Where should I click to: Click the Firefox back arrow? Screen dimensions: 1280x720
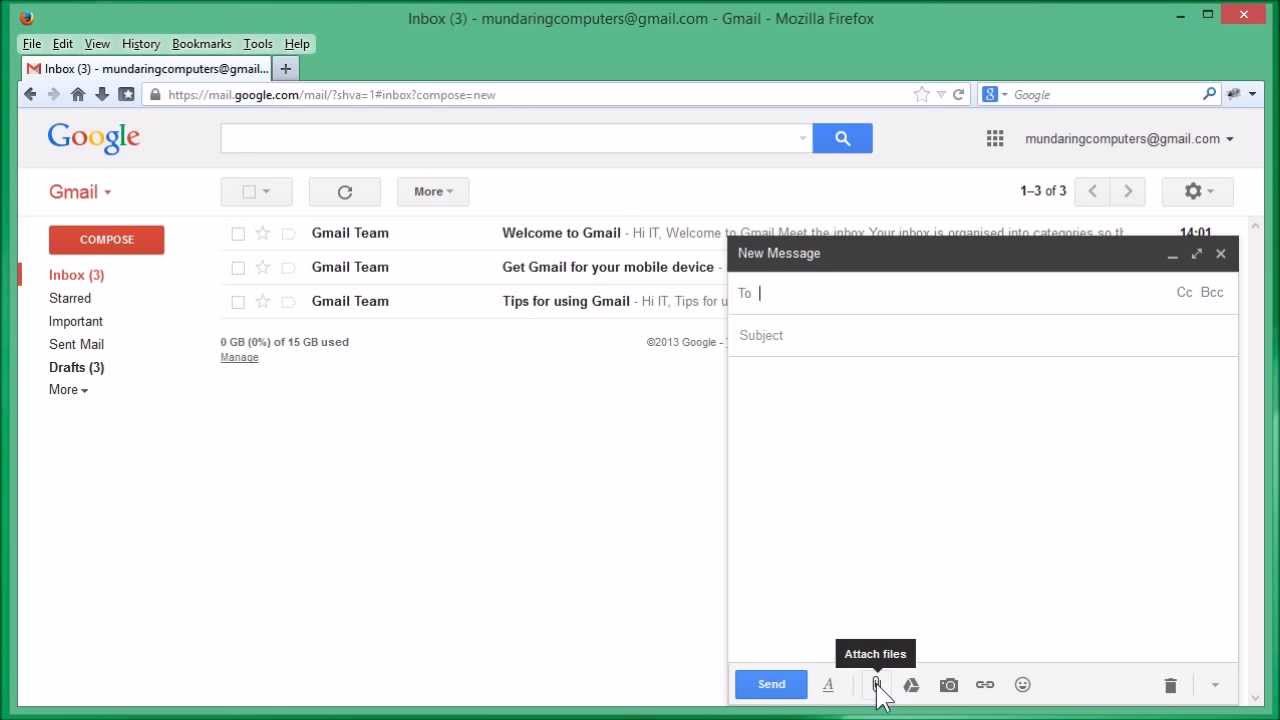point(30,94)
